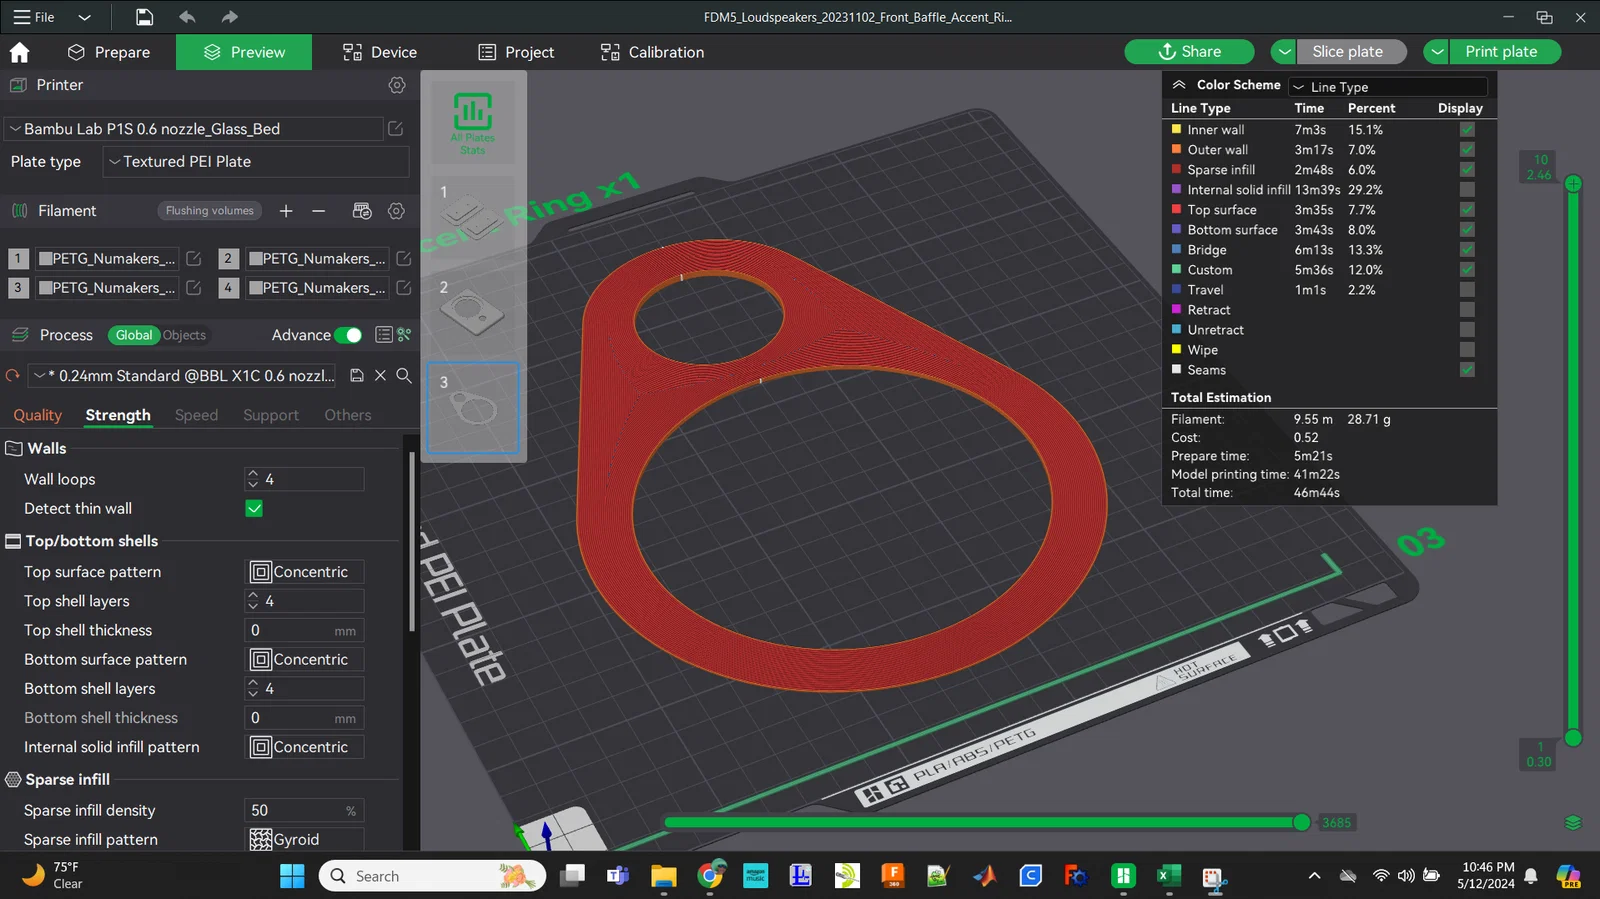The image size is (1600, 899).
Task: Toggle the Advance switch
Action: [348, 335]
